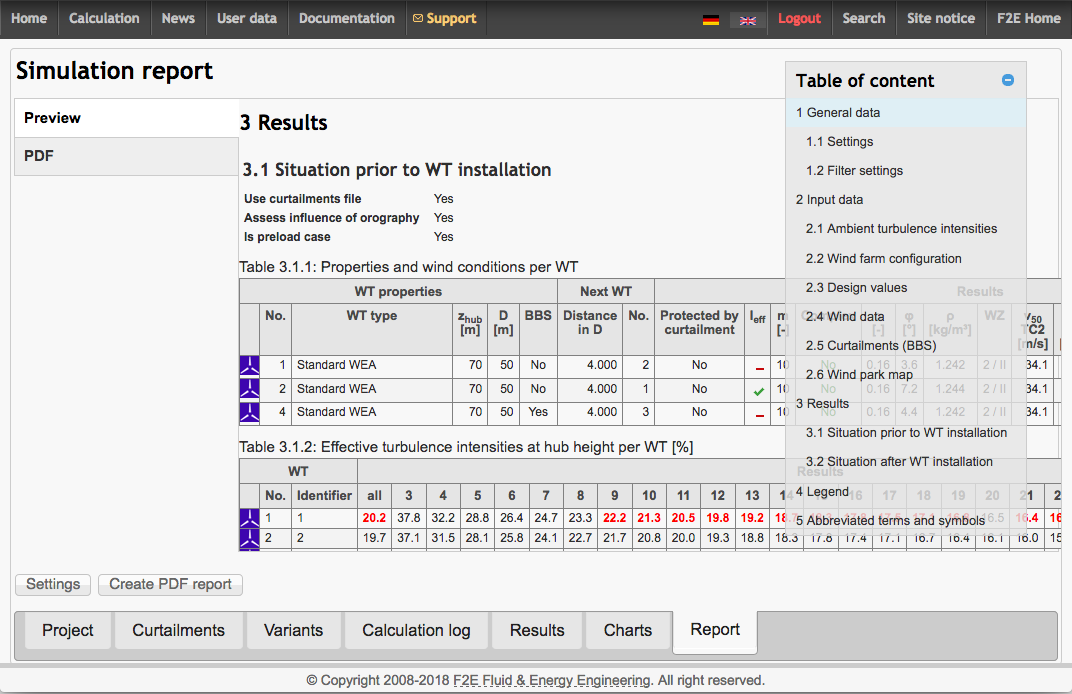
Task: Click the turbine icon beside WT row 1
Action: pyautogui.click(x=249, y=364)
